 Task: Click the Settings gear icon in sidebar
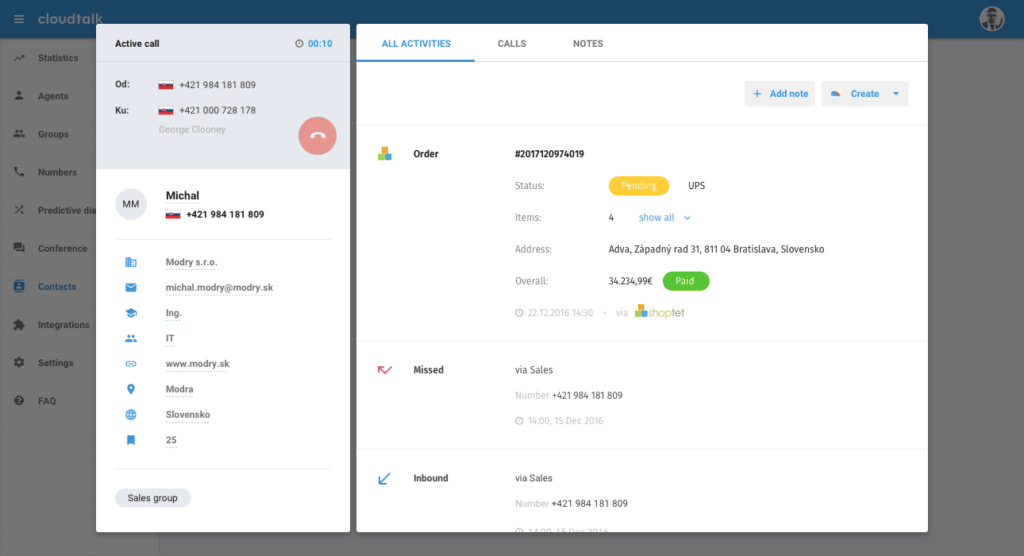[19, 363]
